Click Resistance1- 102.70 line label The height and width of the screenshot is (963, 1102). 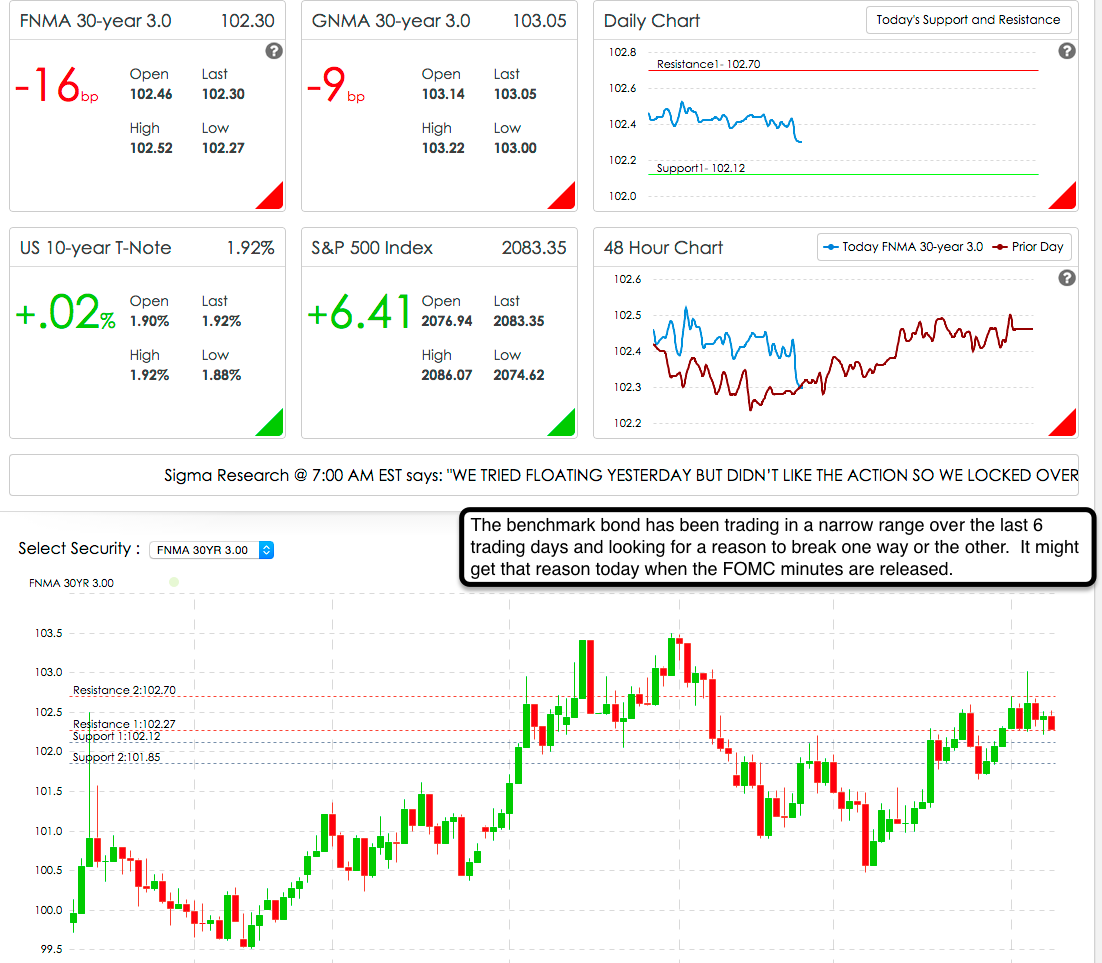click(708, 64)
